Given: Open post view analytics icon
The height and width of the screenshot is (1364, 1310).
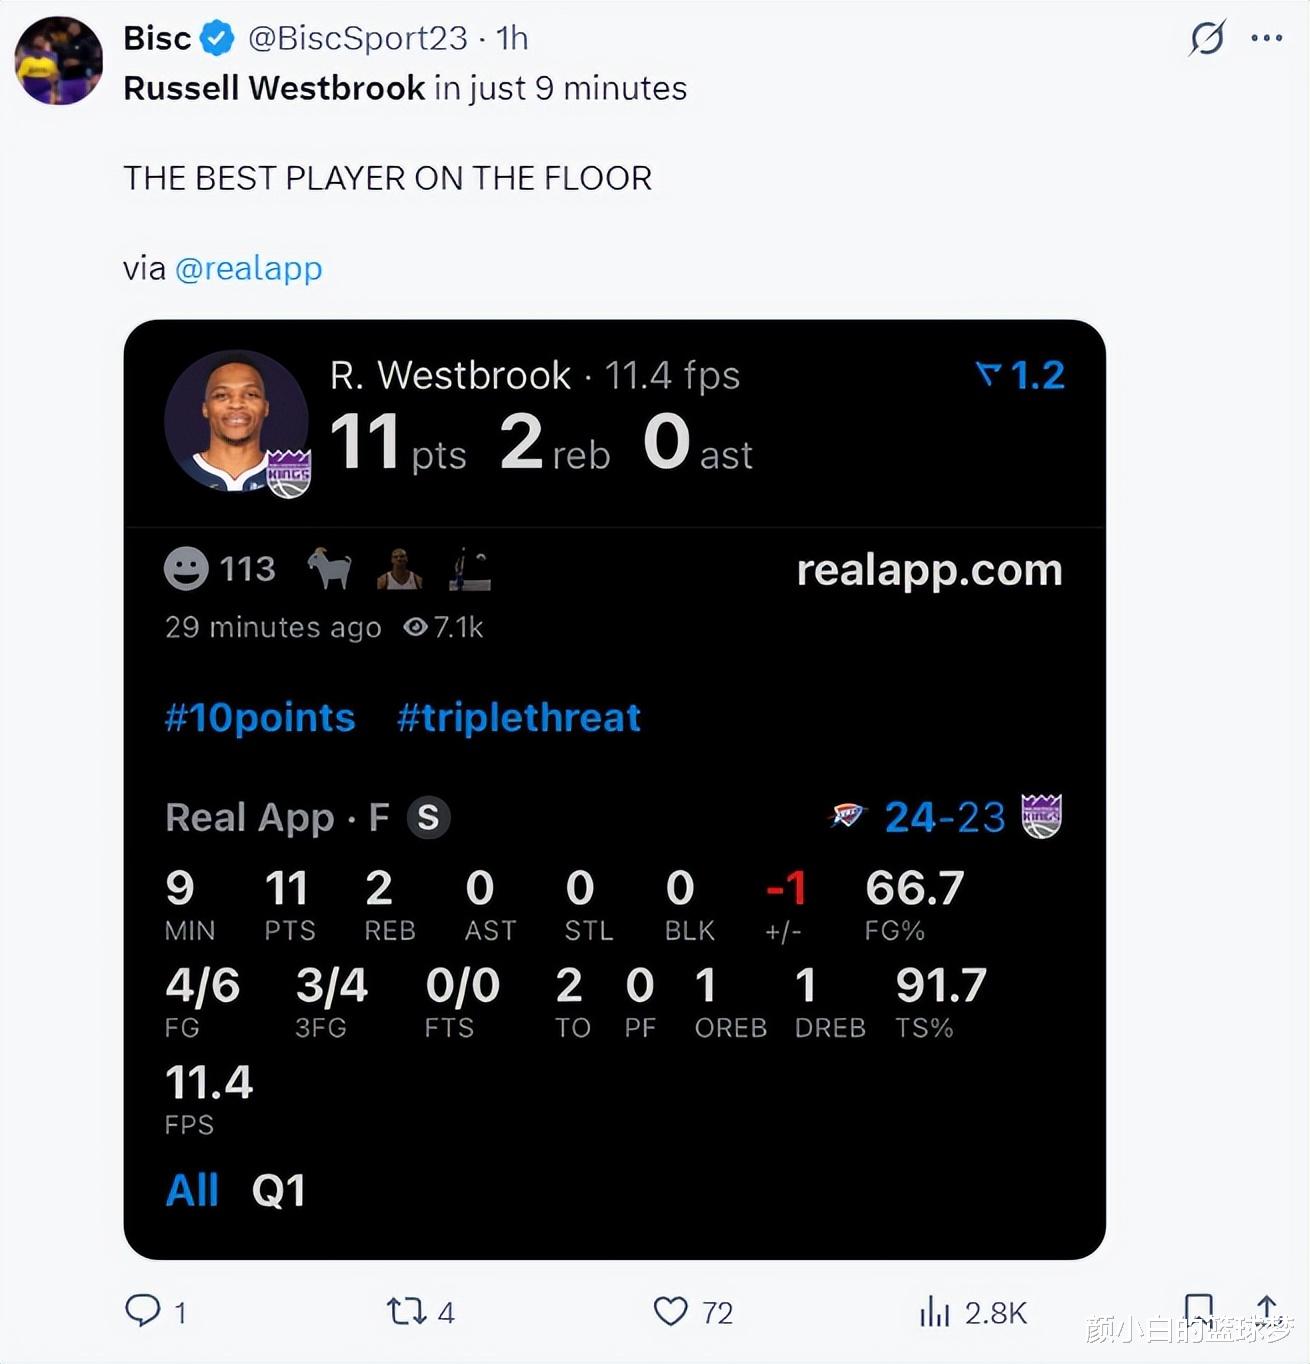Looking at the screenshot, I should coord(934,1311).
